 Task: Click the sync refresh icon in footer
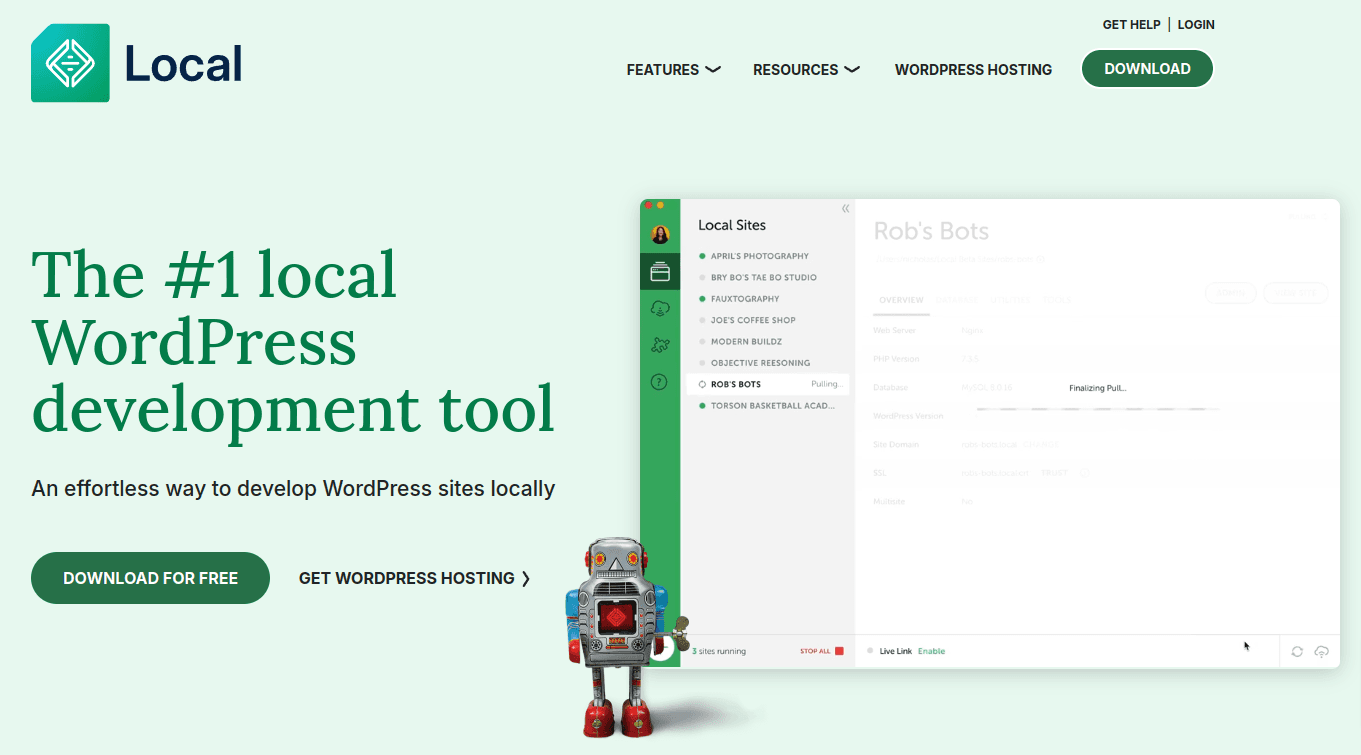tap(1297, 651)
